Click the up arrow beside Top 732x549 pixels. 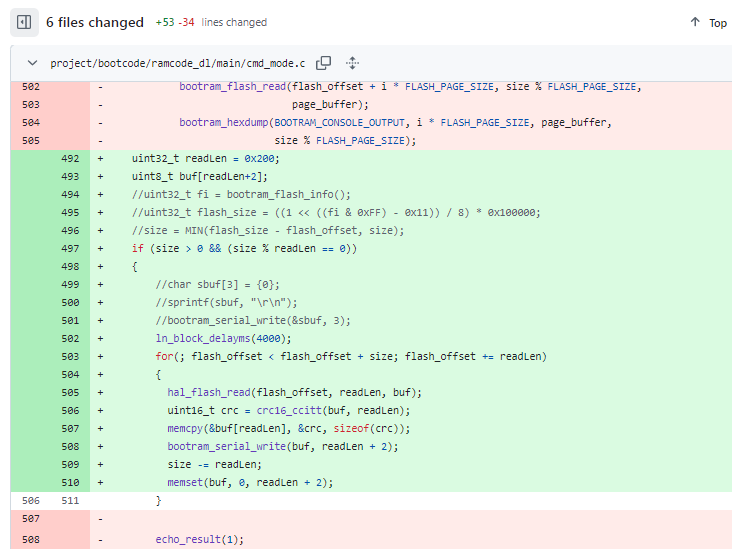(x=695, y=22)
